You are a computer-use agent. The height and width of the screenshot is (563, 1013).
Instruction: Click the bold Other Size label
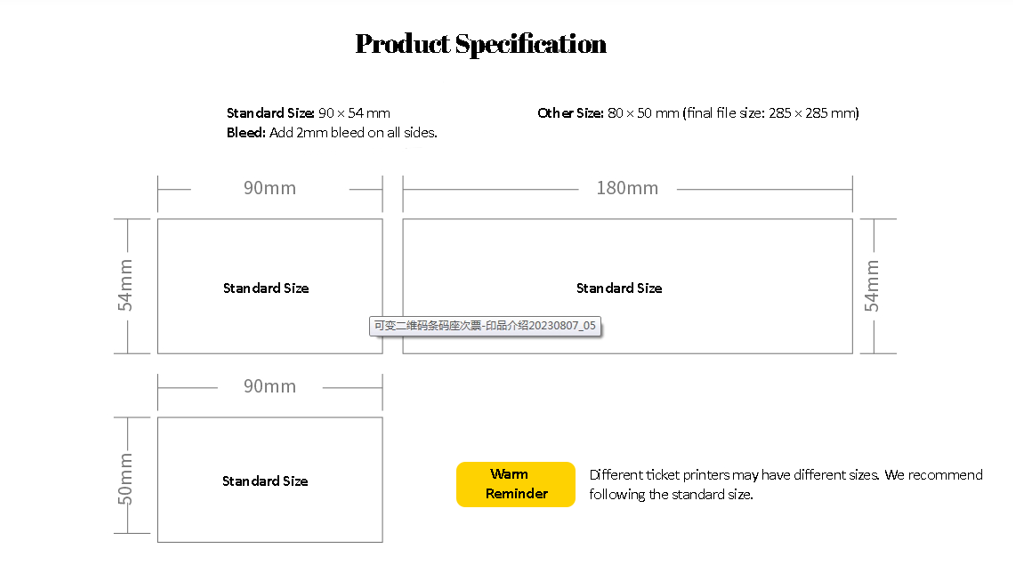(x=570, y=113)
